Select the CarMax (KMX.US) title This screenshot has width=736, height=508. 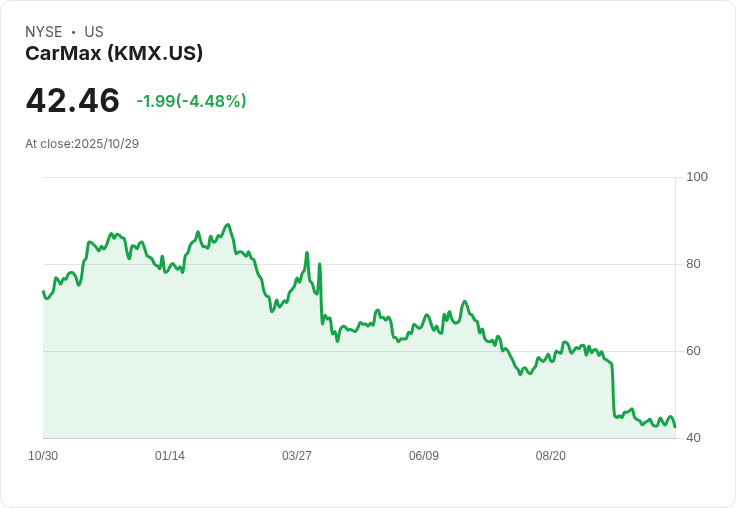[114, 53]
